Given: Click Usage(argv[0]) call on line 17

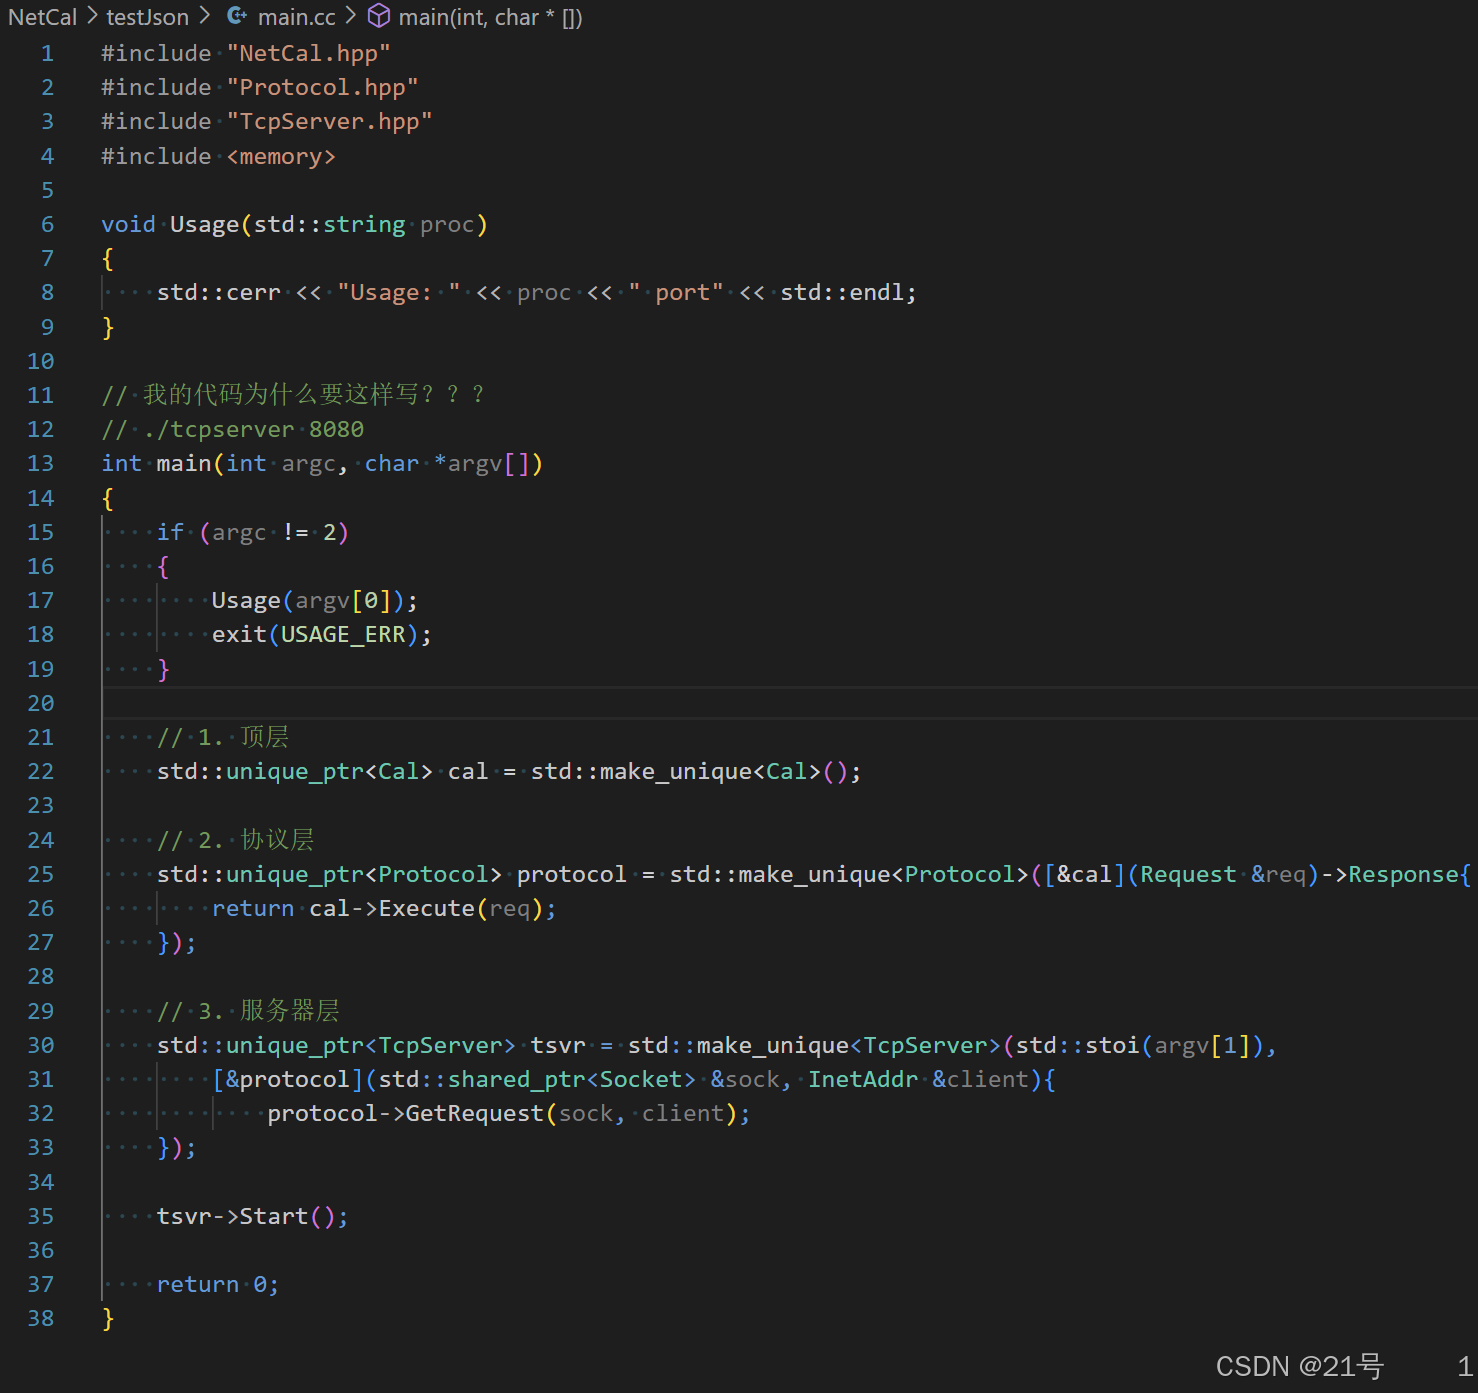Looking at the screenshot, I should pyautogui.click(x=308, y=601).
